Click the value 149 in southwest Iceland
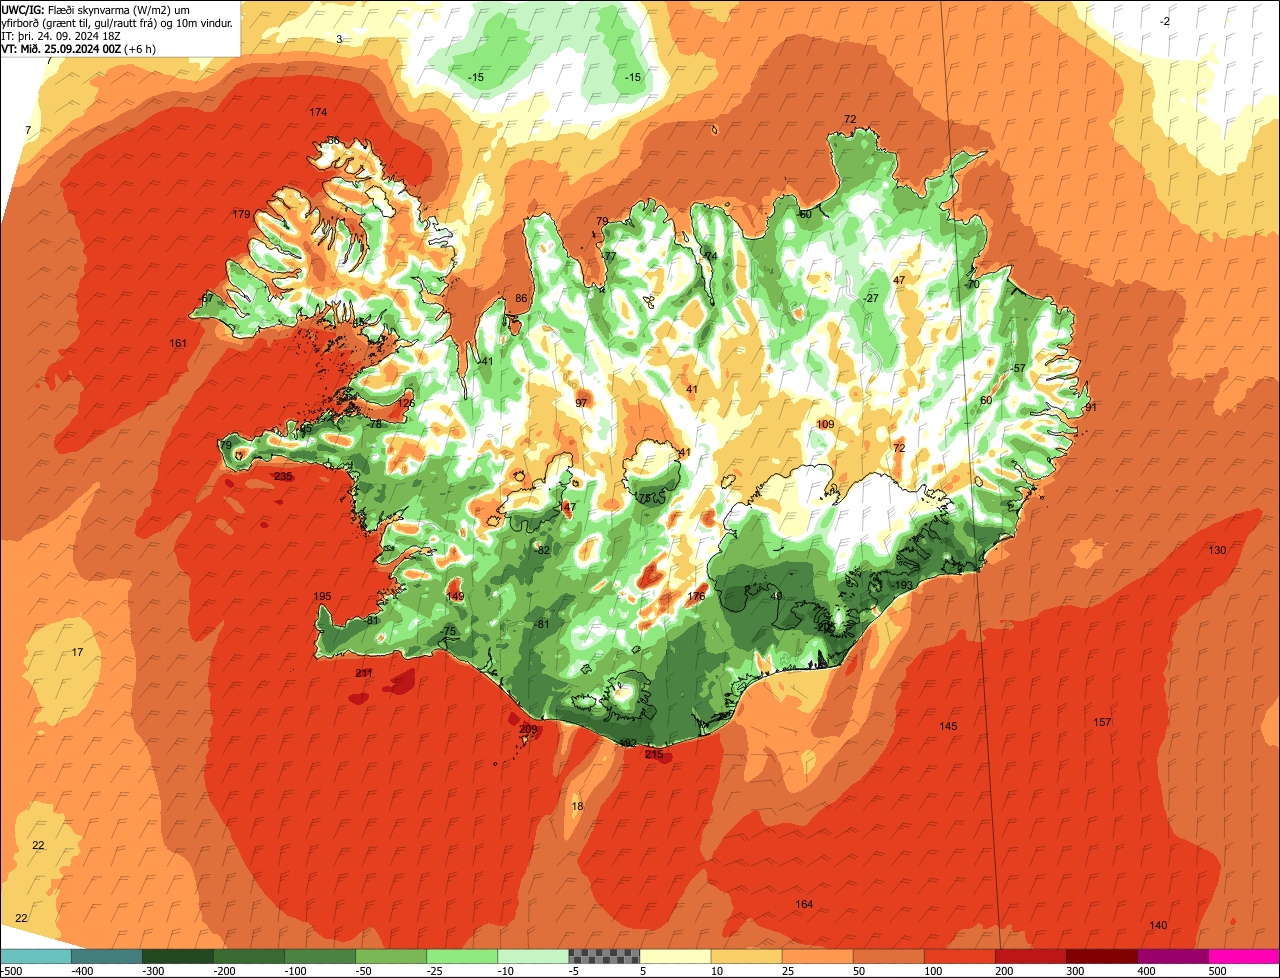Viewport: 1280px width, 978px height. [455, 596]
